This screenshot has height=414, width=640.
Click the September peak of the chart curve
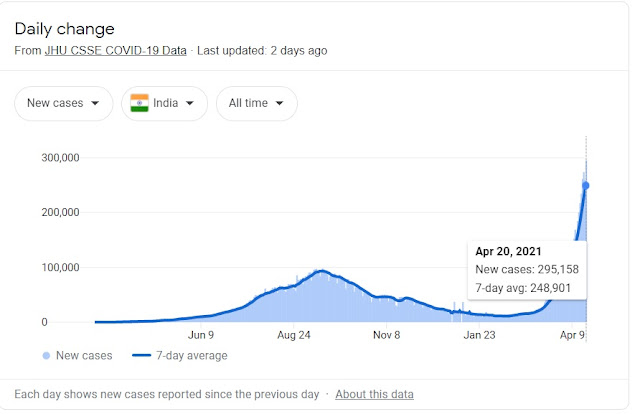pos(322,271)
